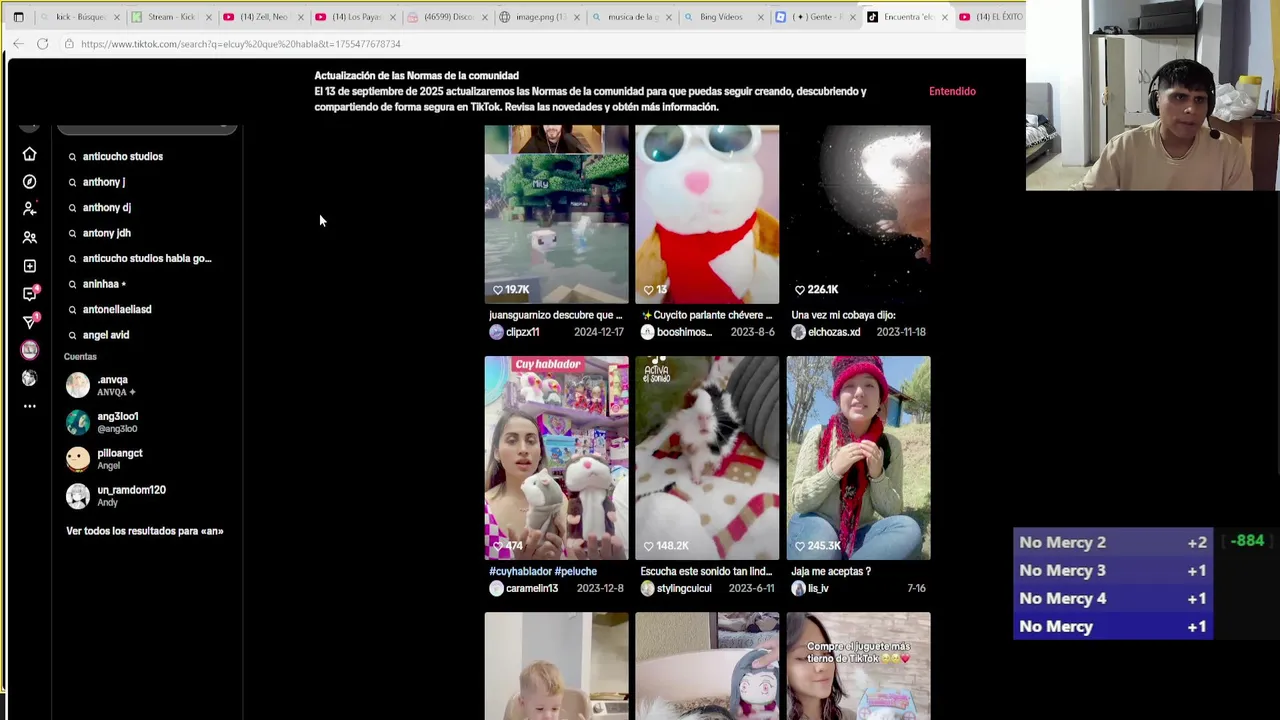Screen dimensions: 1280x720
Task: Open LIVE avatar icon with pink ring
Action: point(29,350)
